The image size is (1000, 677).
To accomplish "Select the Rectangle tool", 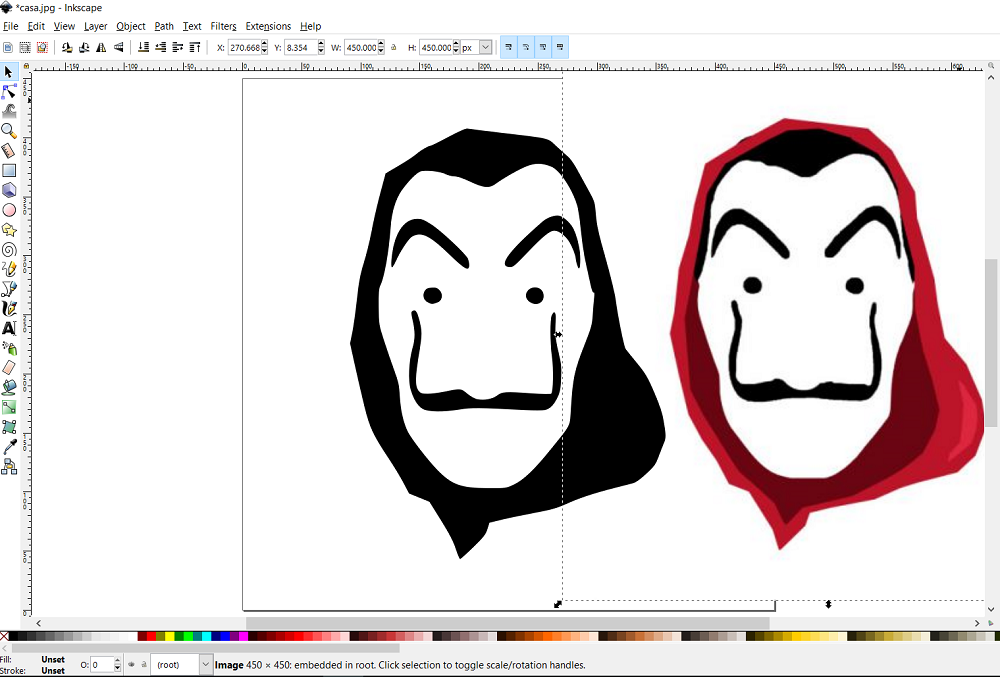I will coord(9,171).
